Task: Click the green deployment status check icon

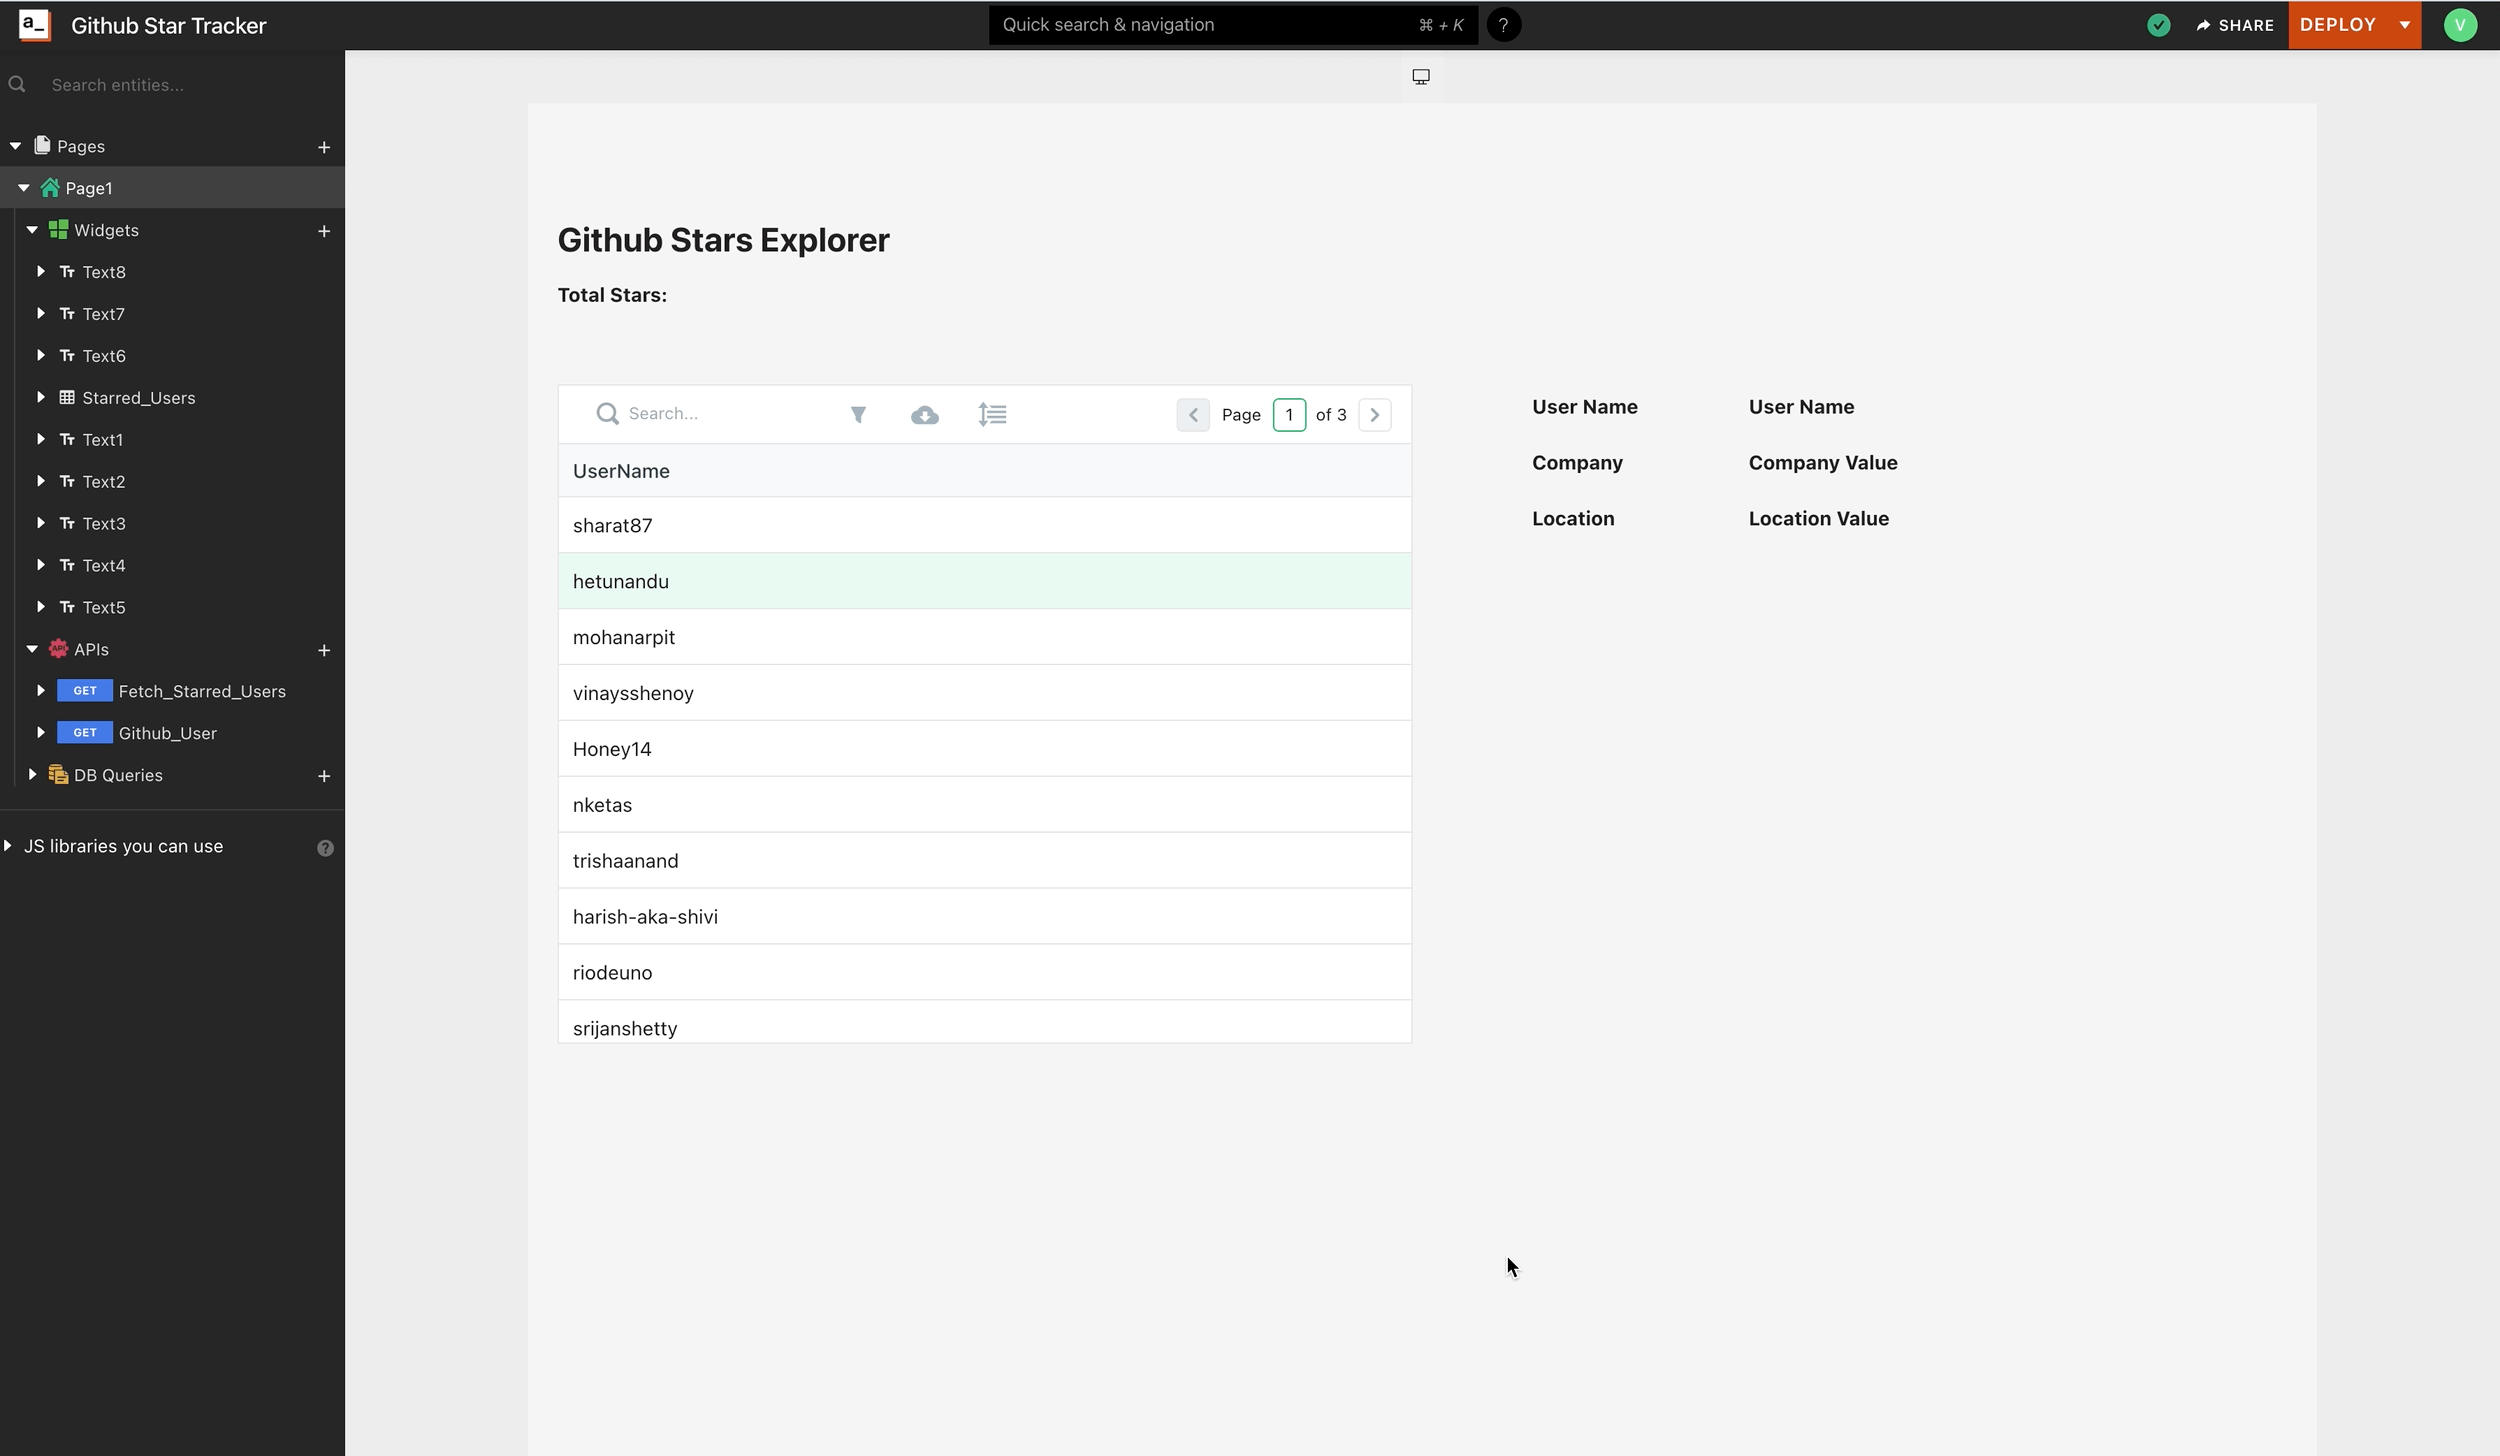Action: pyautogui.click(x=2158, y=24)
